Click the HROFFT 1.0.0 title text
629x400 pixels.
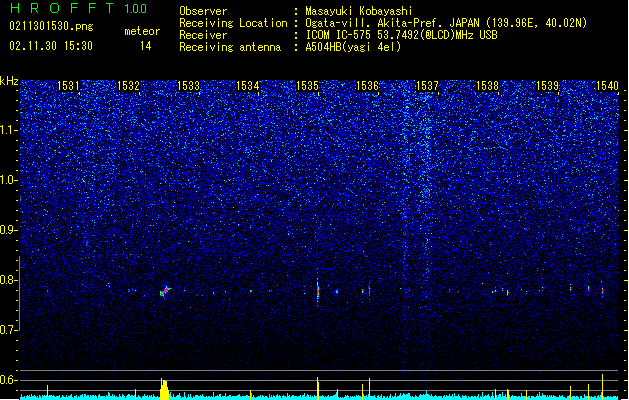[x=79, y=8]
